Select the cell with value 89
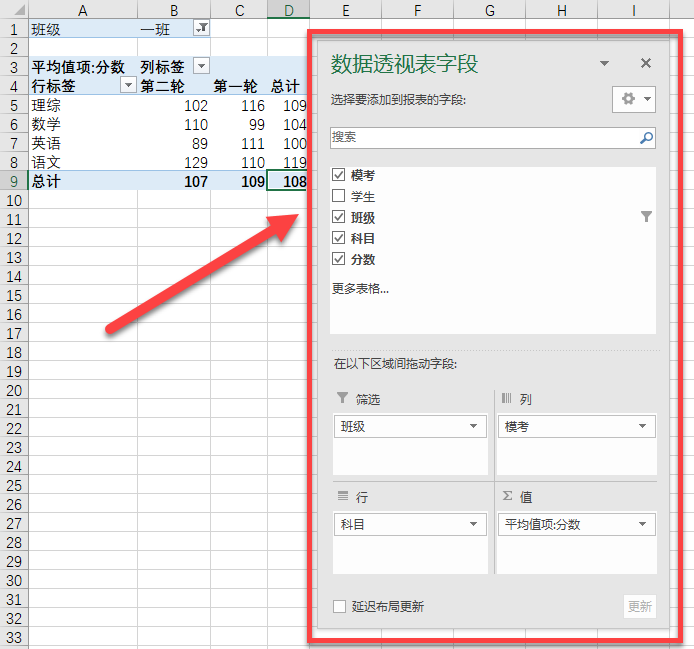Viewport: 694px width, 649px height. pos(174,143)
